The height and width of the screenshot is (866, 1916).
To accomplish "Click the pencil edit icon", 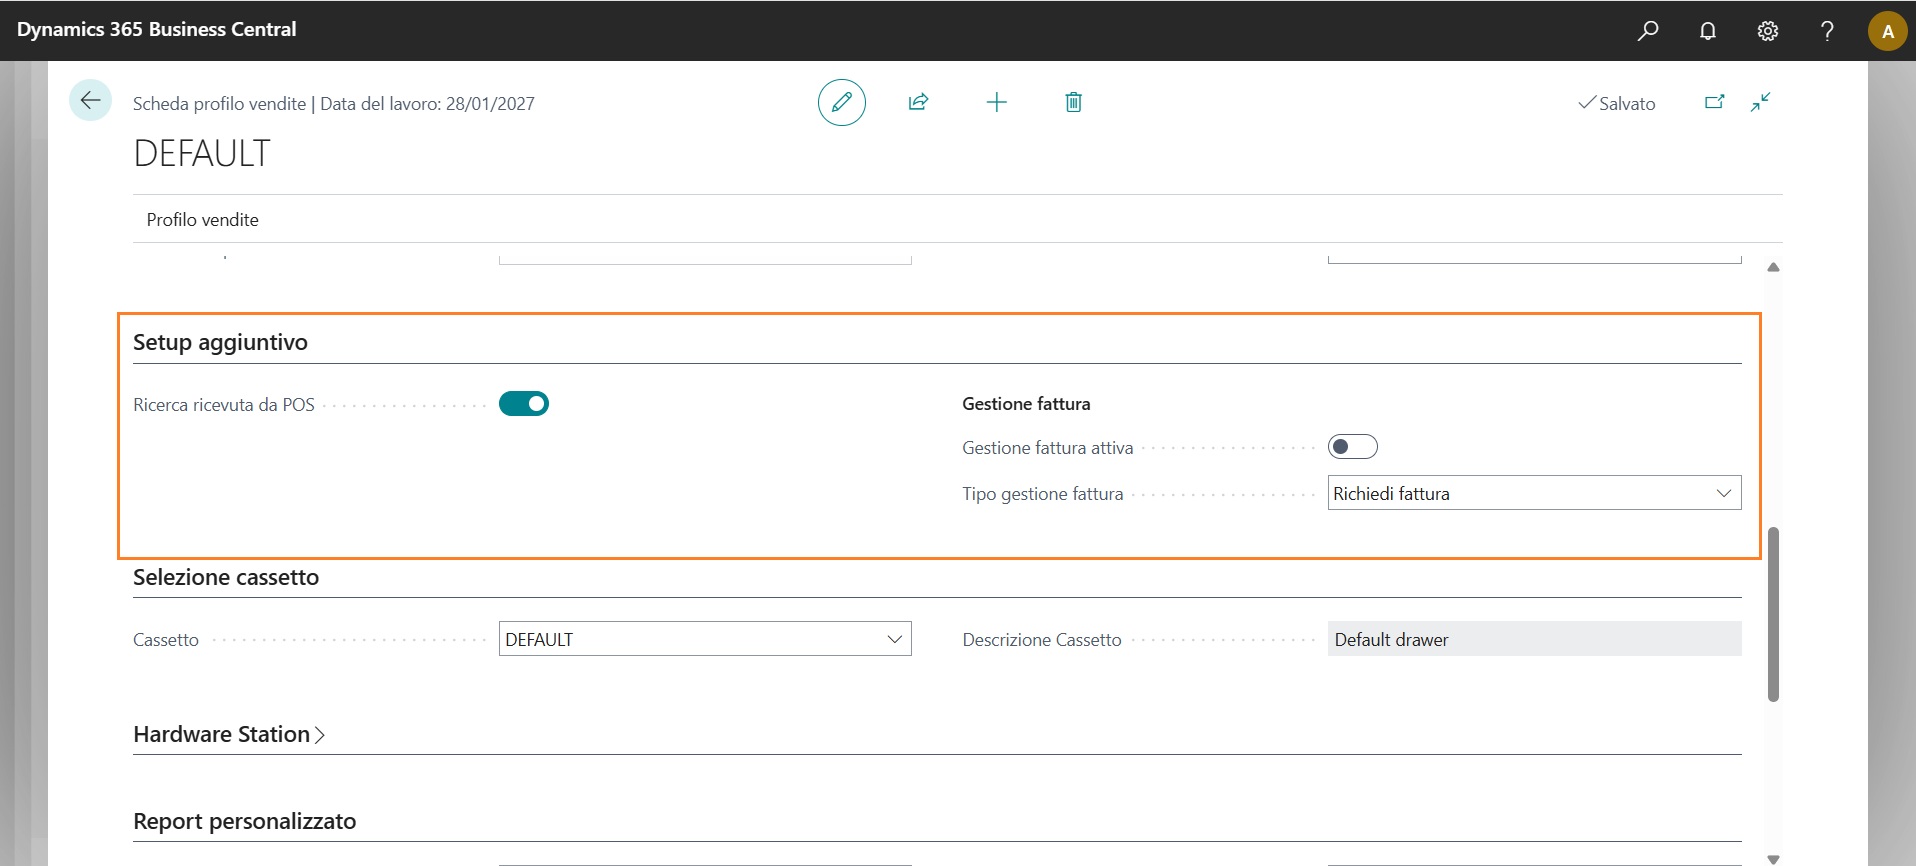I will click(841, 102).
